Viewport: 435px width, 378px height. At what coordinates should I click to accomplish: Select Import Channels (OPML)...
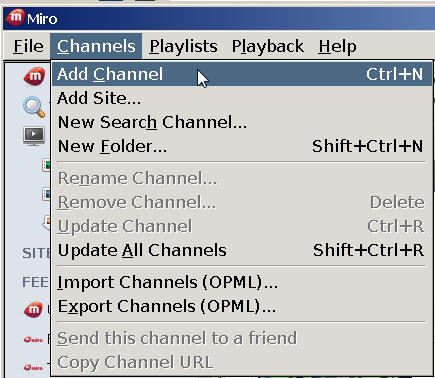point(242,282)
